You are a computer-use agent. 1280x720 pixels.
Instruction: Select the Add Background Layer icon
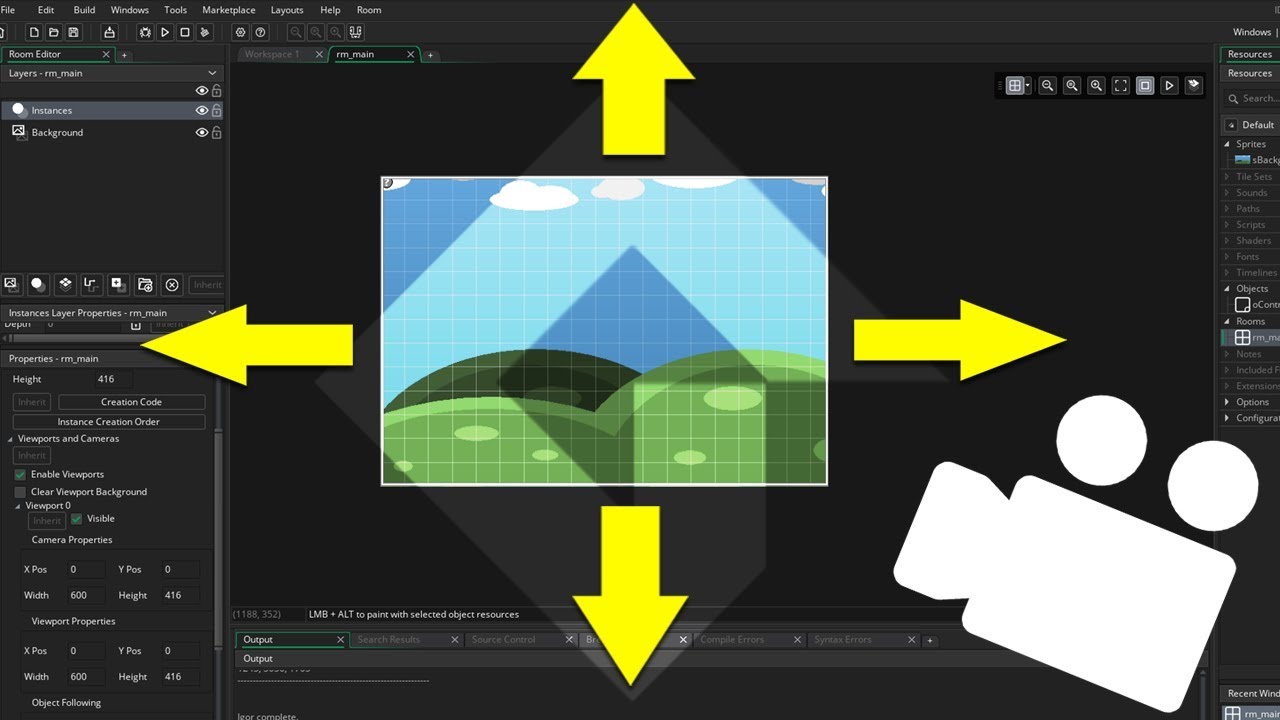coord(11,285)
